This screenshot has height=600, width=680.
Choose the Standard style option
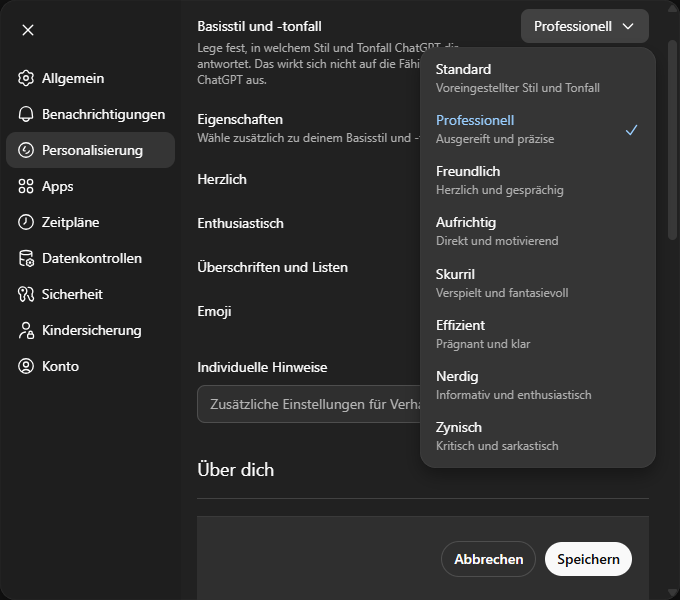[538, 78]
